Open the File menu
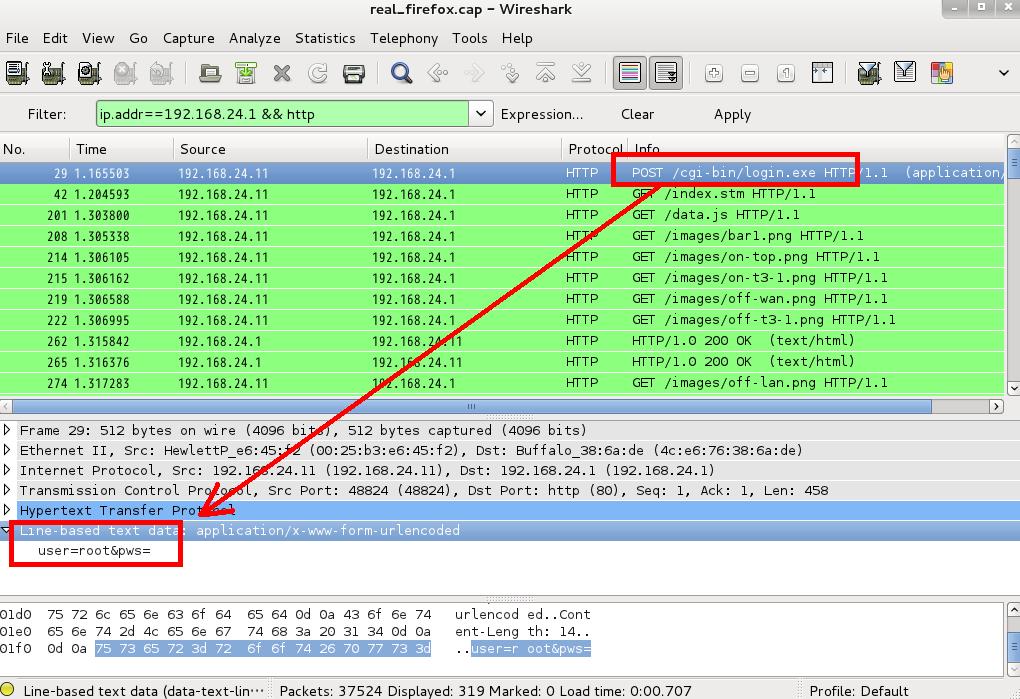 point(17,38)
